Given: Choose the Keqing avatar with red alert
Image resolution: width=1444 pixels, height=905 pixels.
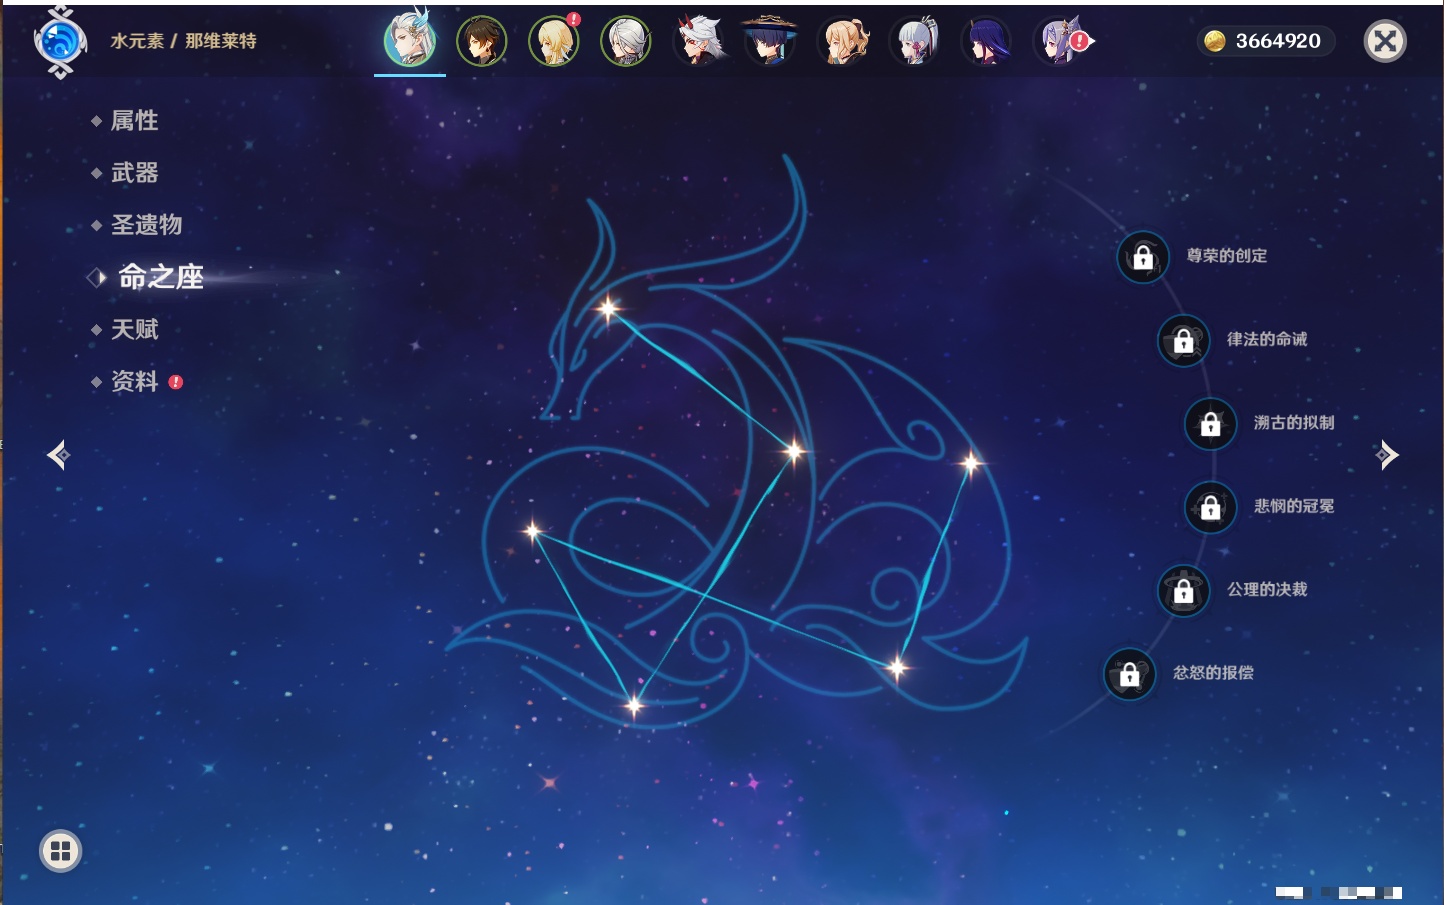Looking at the screenshot, I should click(1060, 41).
